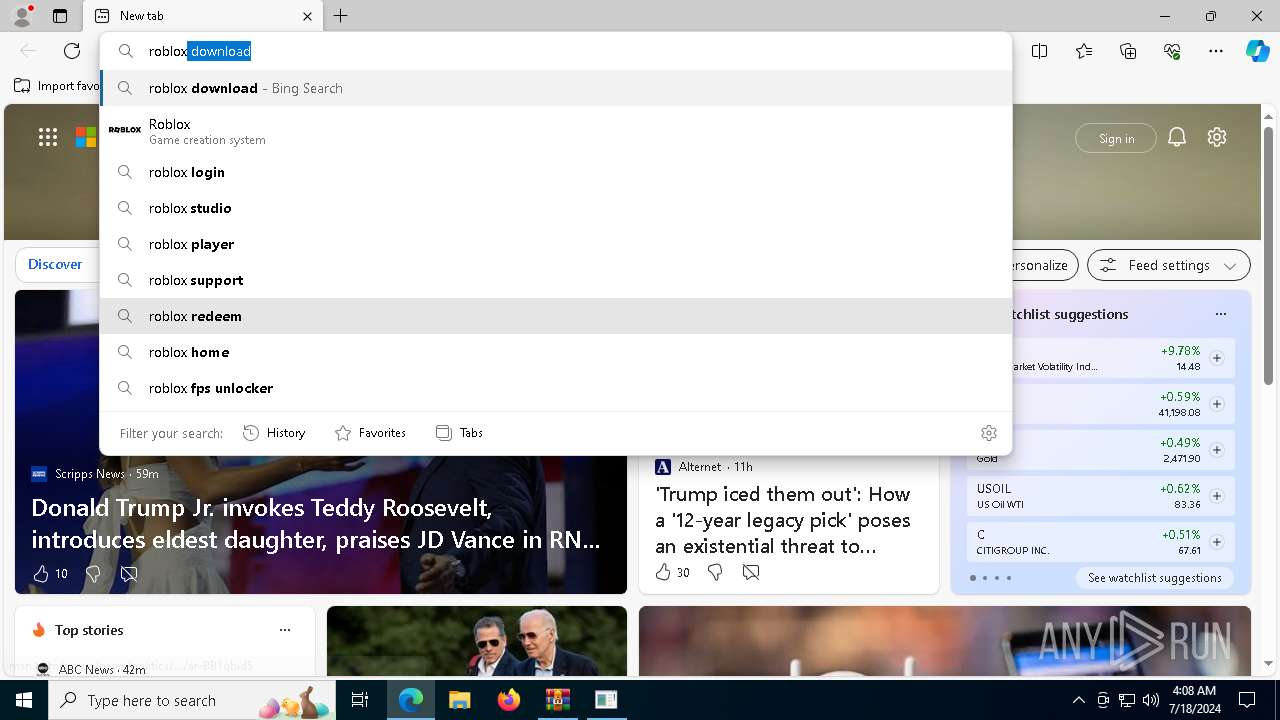The width and height of the screenshot is (1280, 720).
Task: Click the browser refresh button
Action: point(72,51)
